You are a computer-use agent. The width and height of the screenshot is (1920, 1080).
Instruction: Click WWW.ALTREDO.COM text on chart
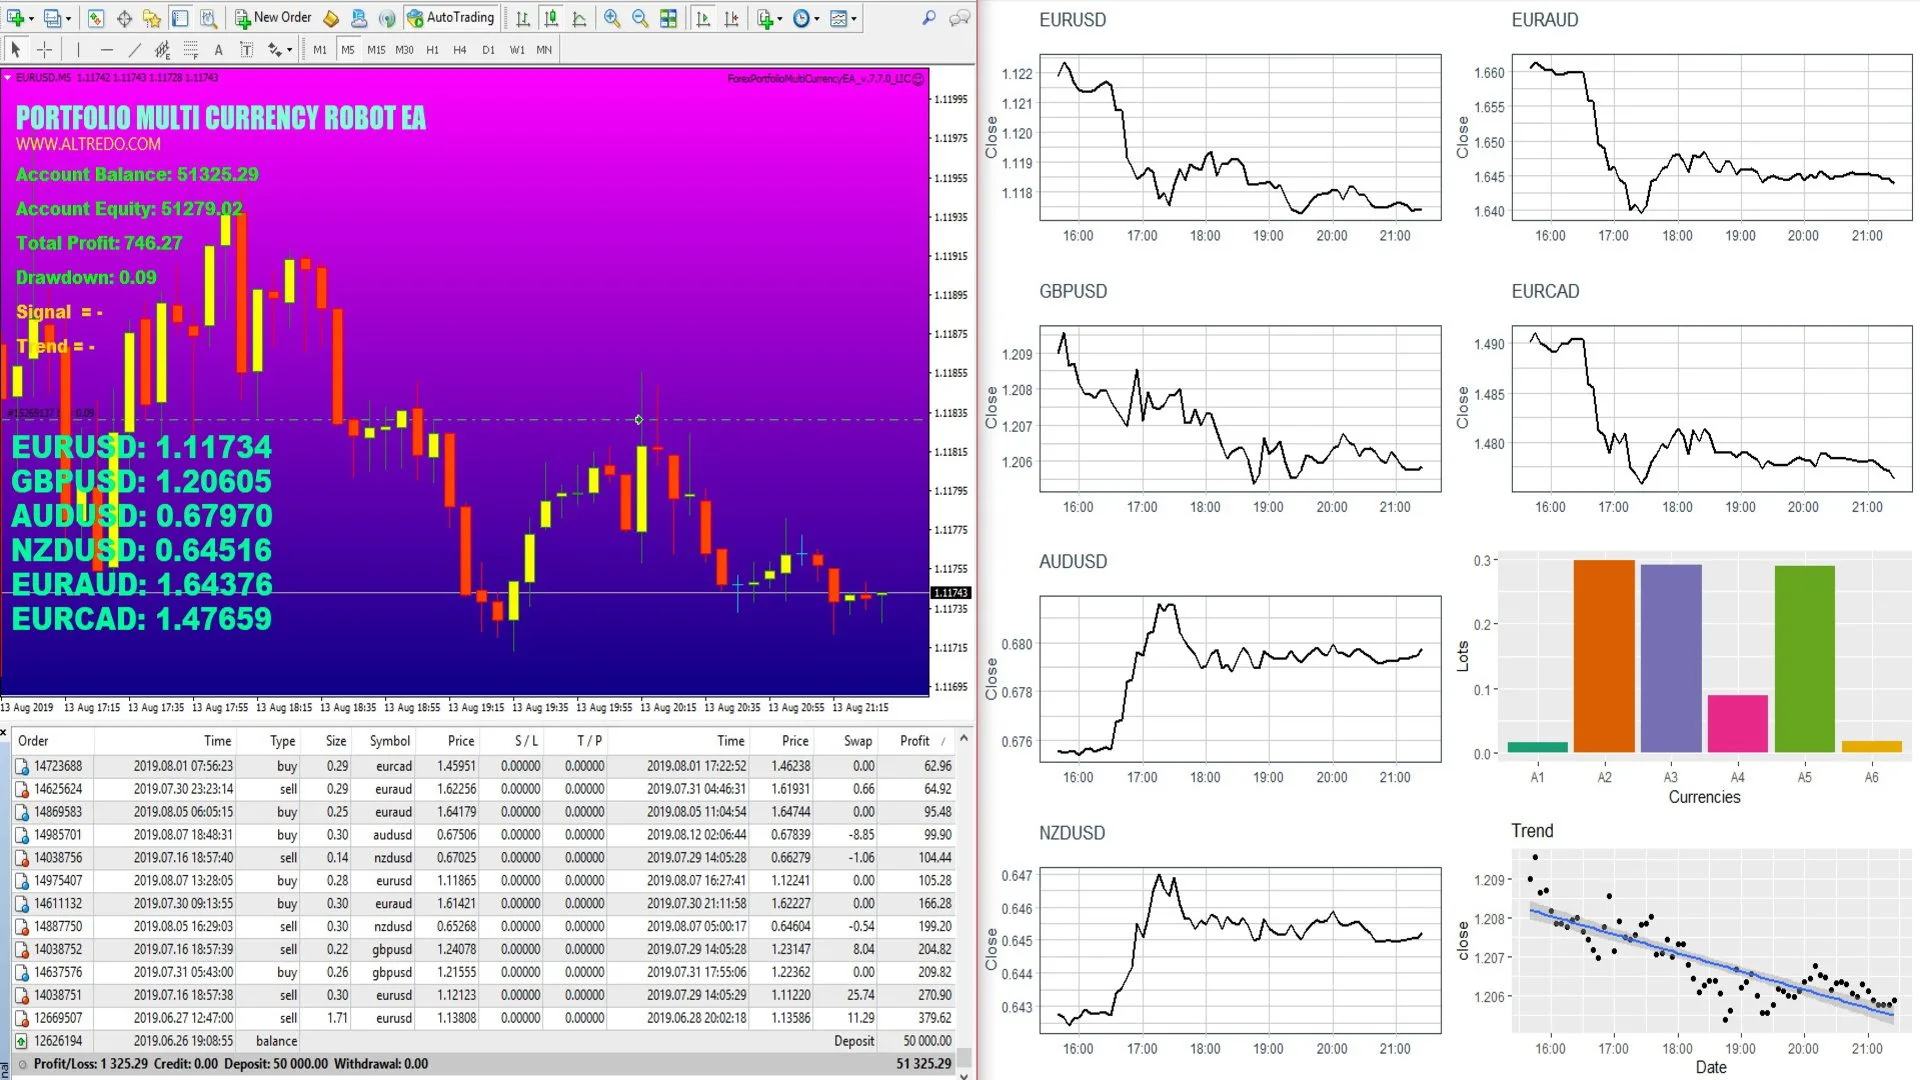(x=88, y=144)
